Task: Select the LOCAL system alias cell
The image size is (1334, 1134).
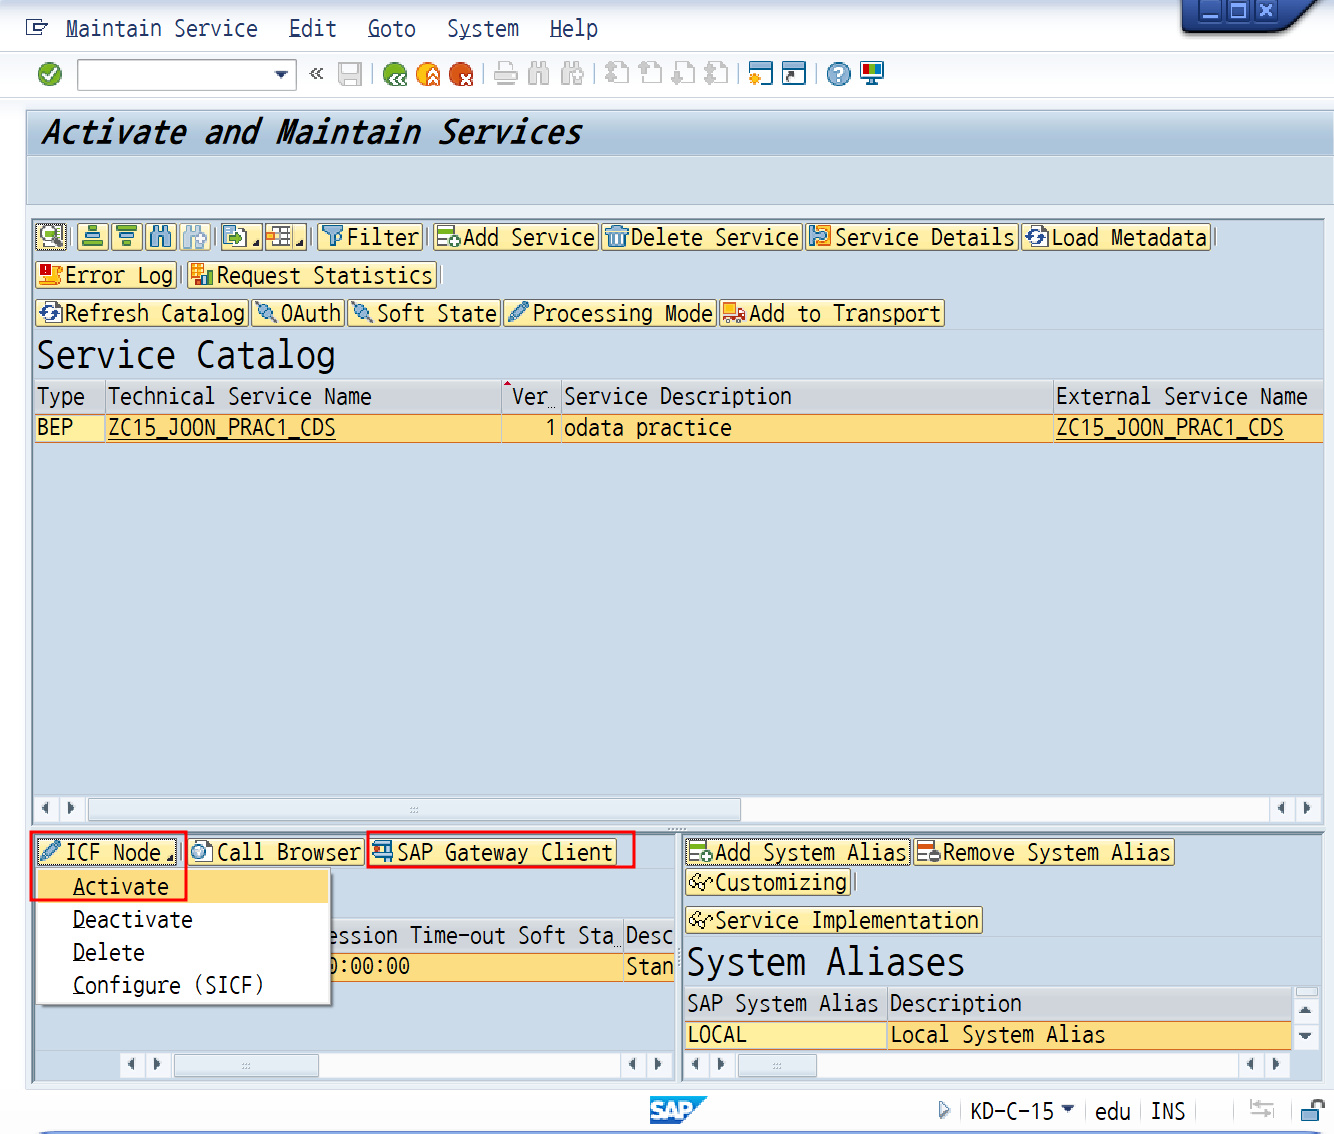Action: pos(785,1035)
